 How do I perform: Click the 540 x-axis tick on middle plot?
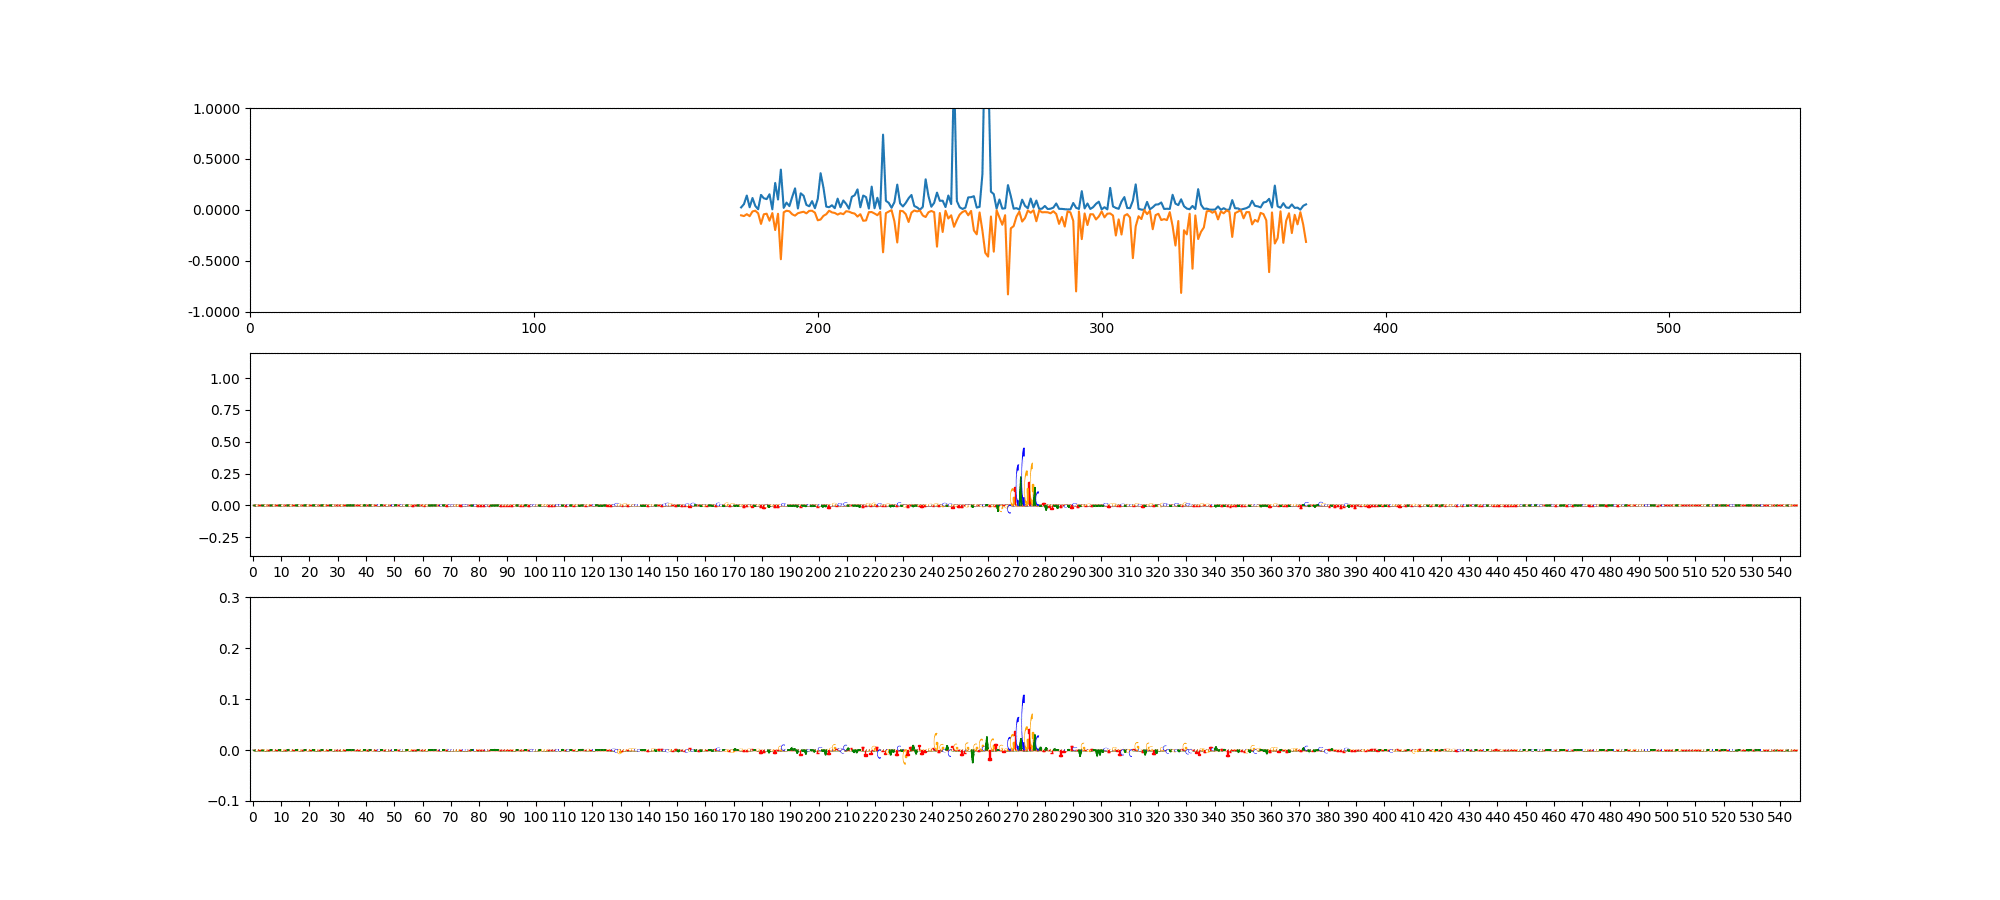point(1780,572)
